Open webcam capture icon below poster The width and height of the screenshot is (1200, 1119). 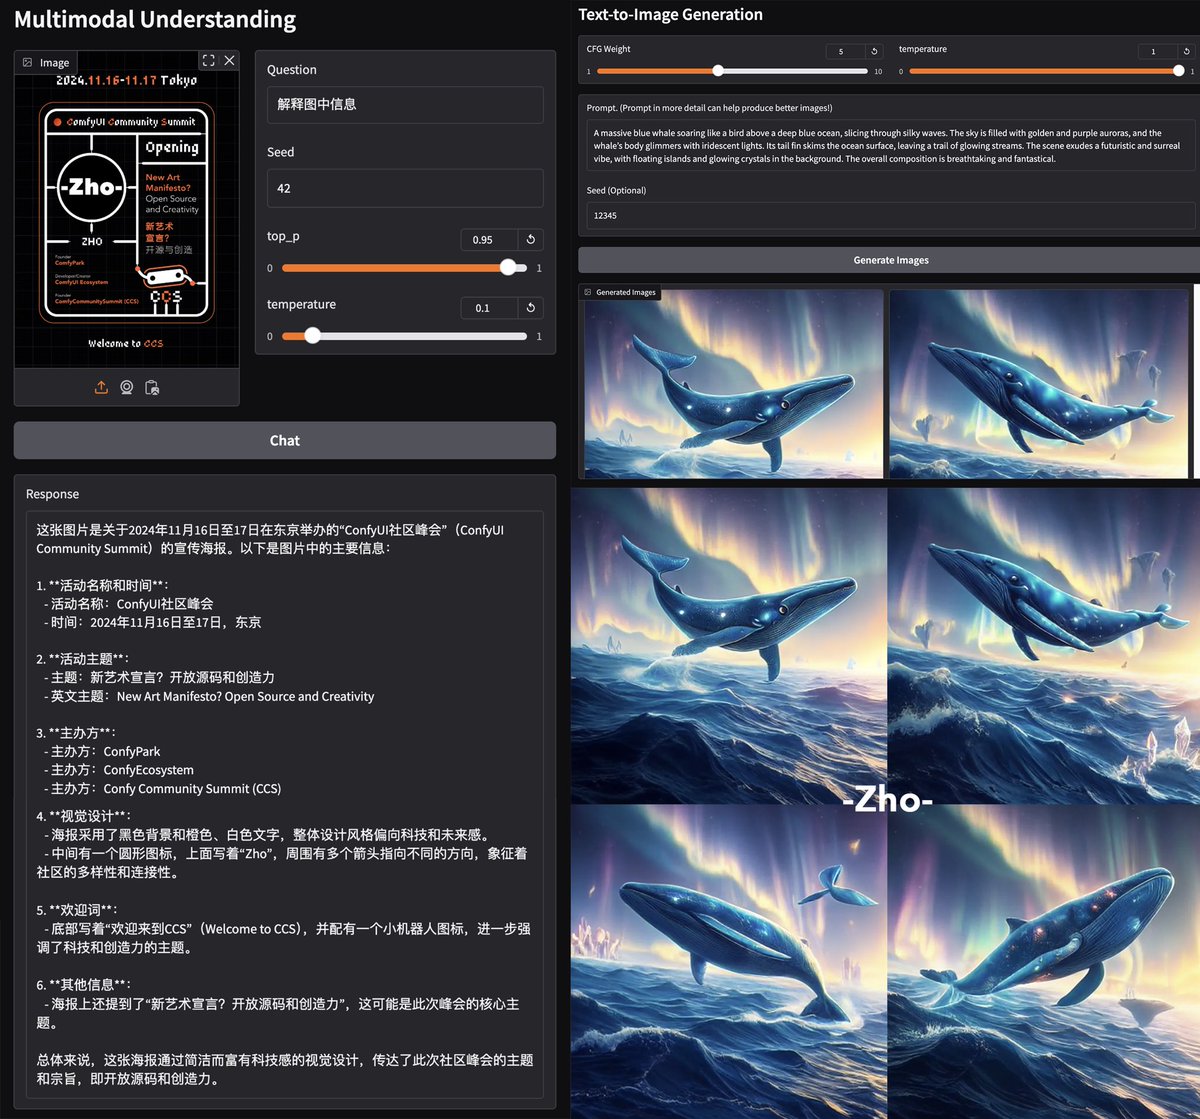coord(127,388)
